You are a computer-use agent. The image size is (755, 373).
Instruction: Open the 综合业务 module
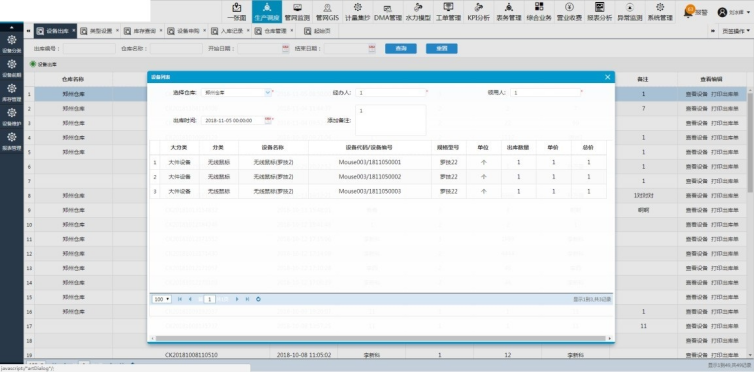539,12
